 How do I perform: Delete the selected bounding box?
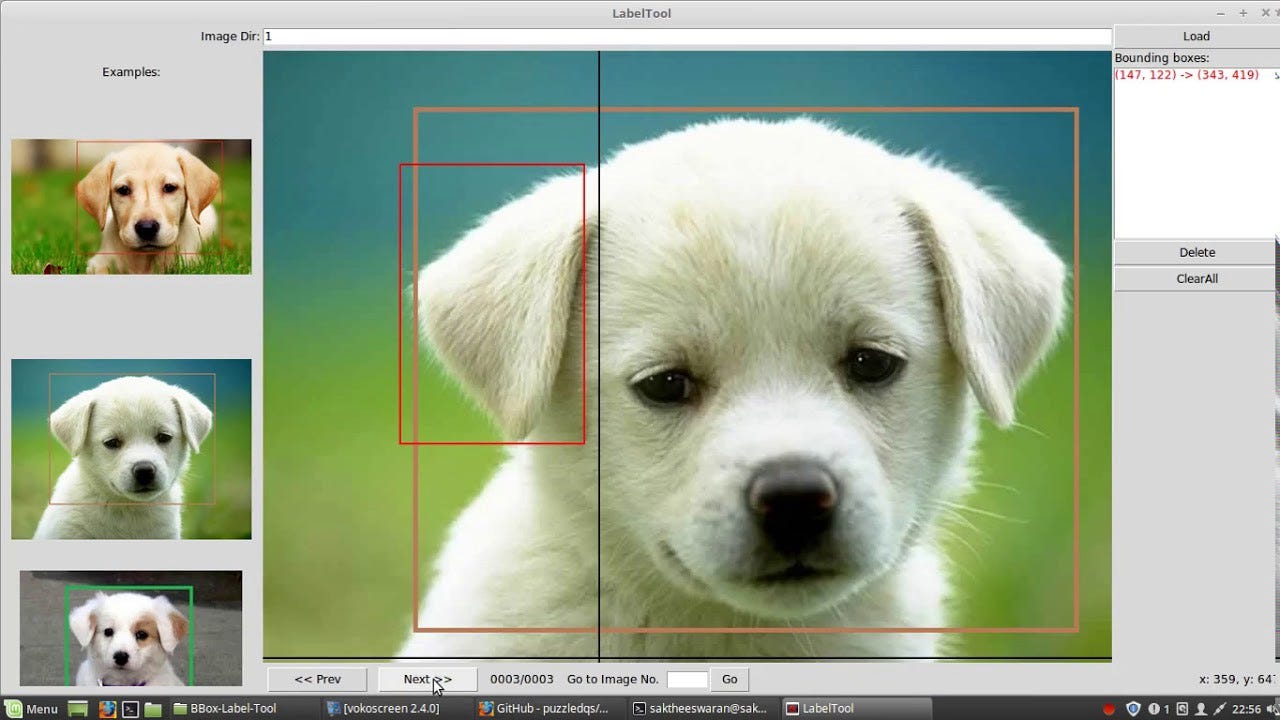pyautogui.click(x=1196, y=252)
